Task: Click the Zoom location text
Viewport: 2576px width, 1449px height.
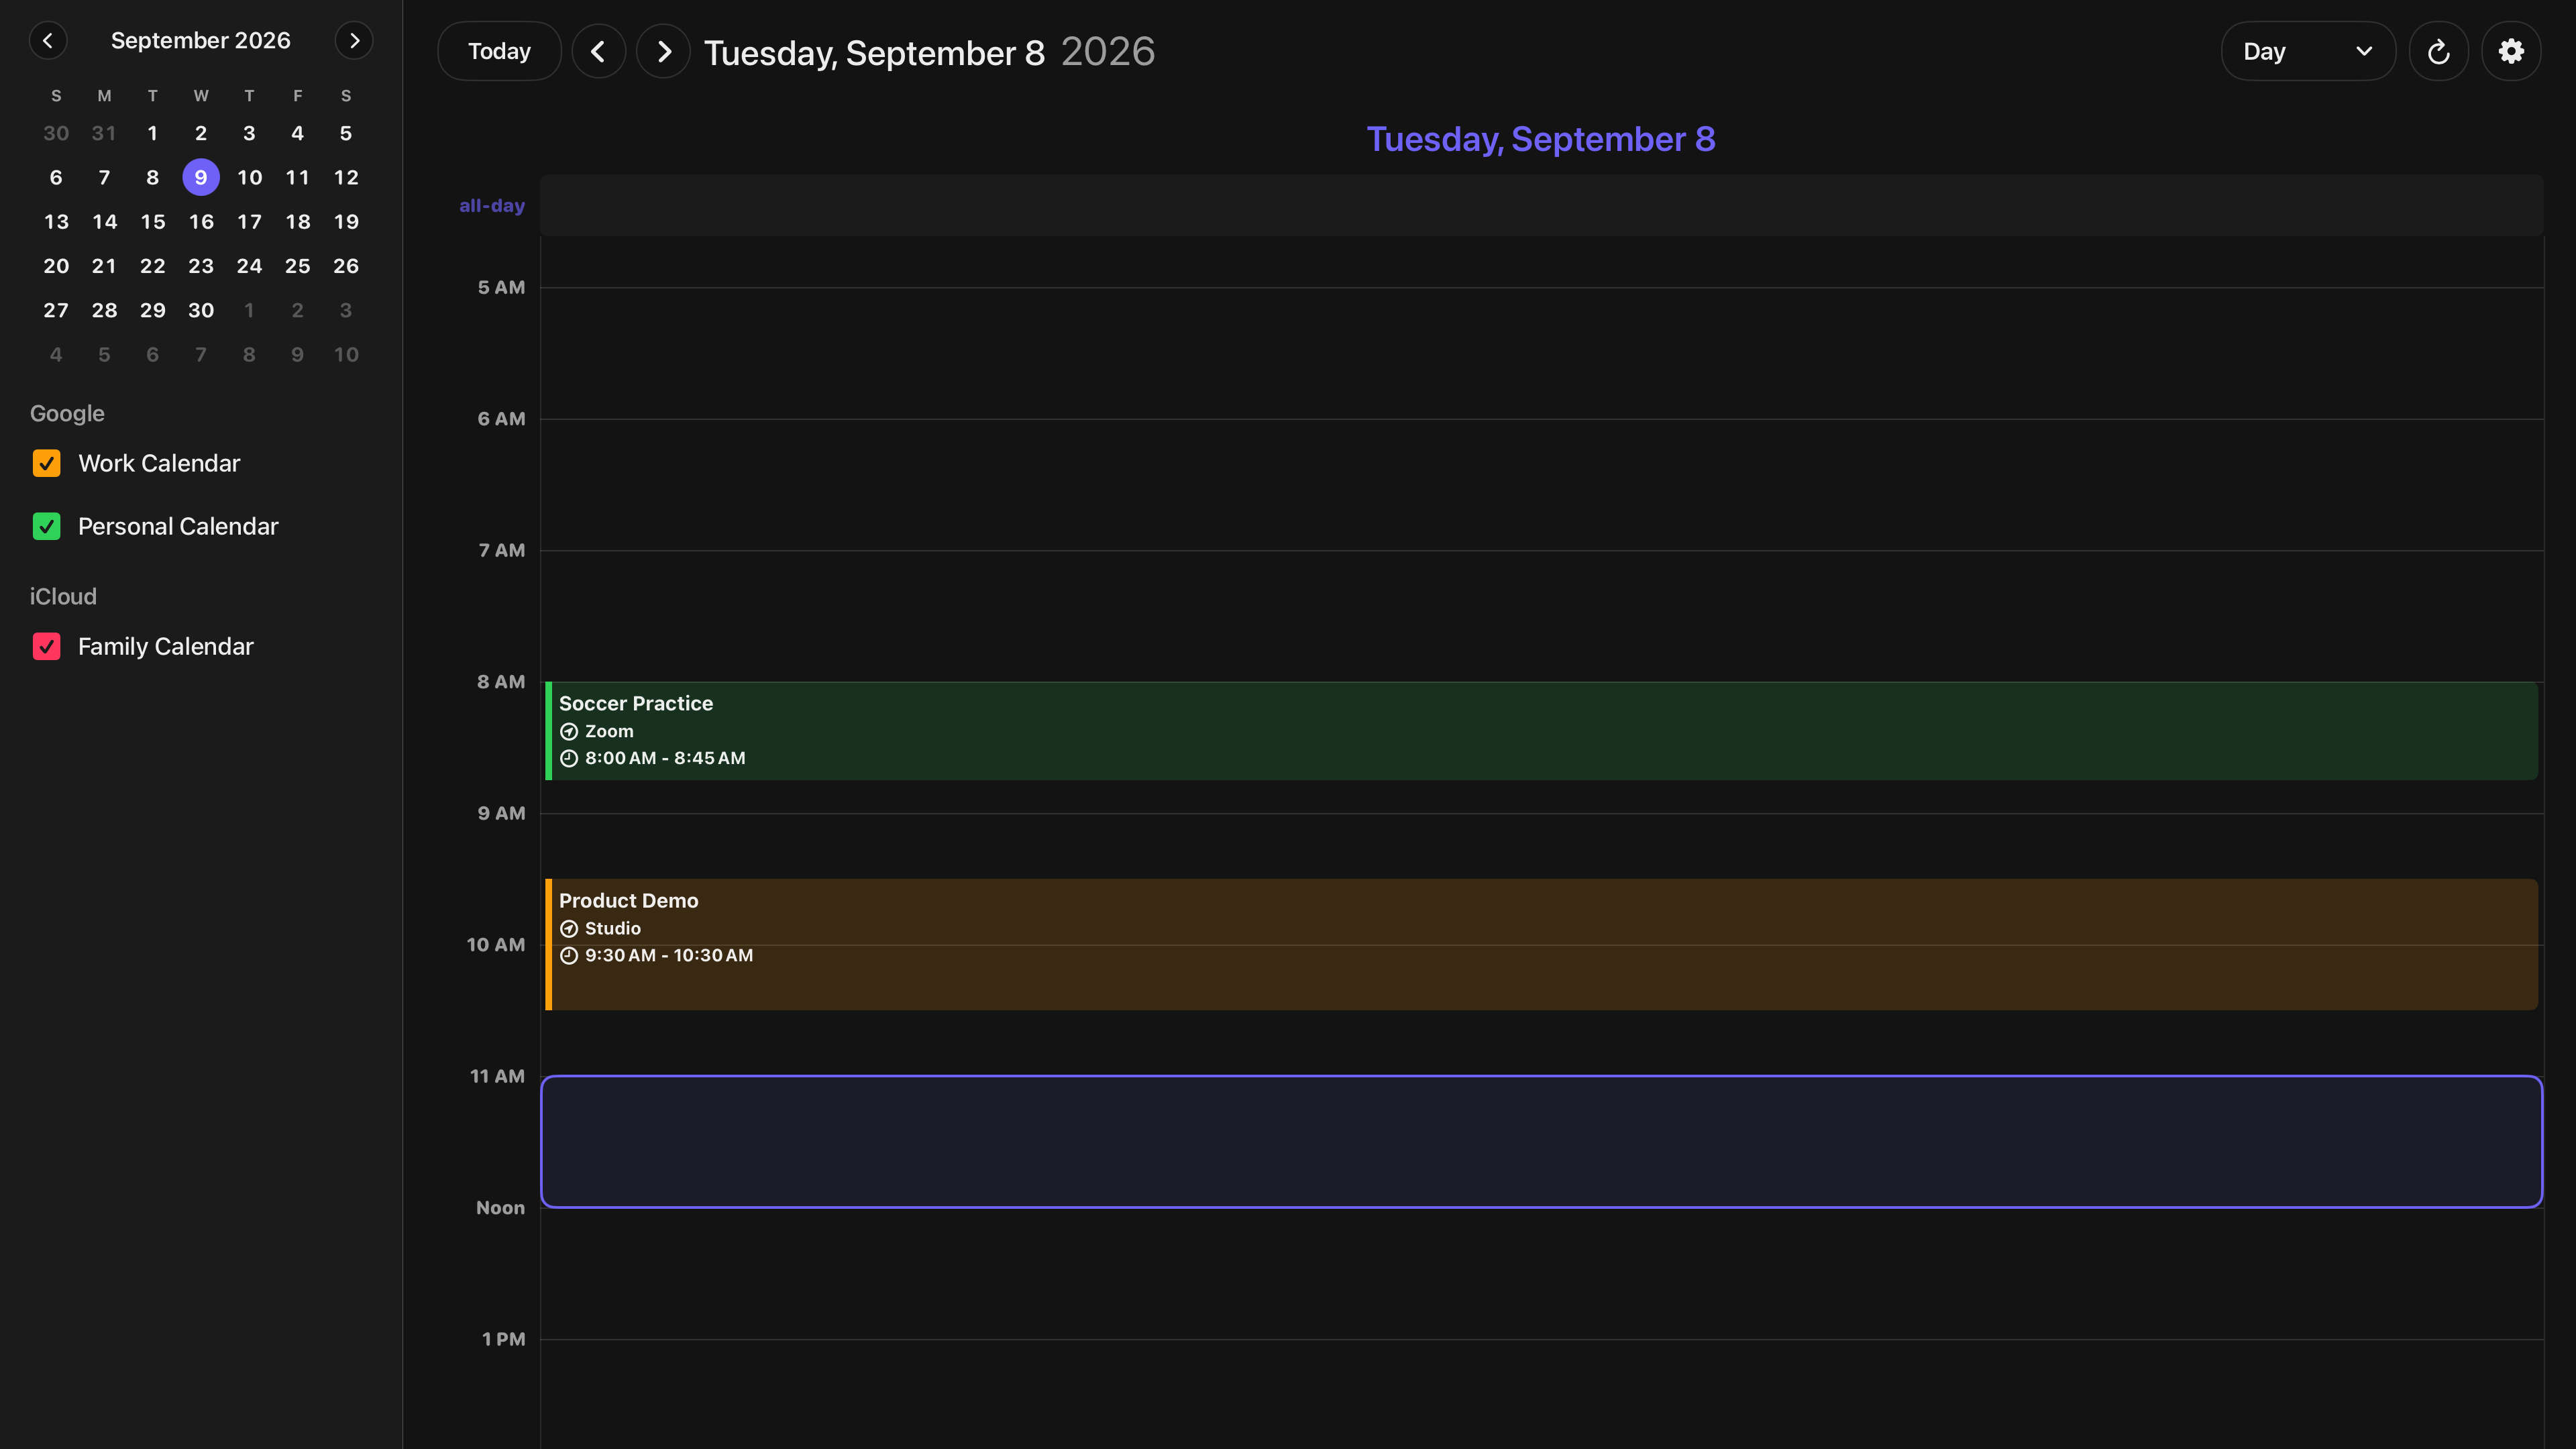Action: pos(609,731)
